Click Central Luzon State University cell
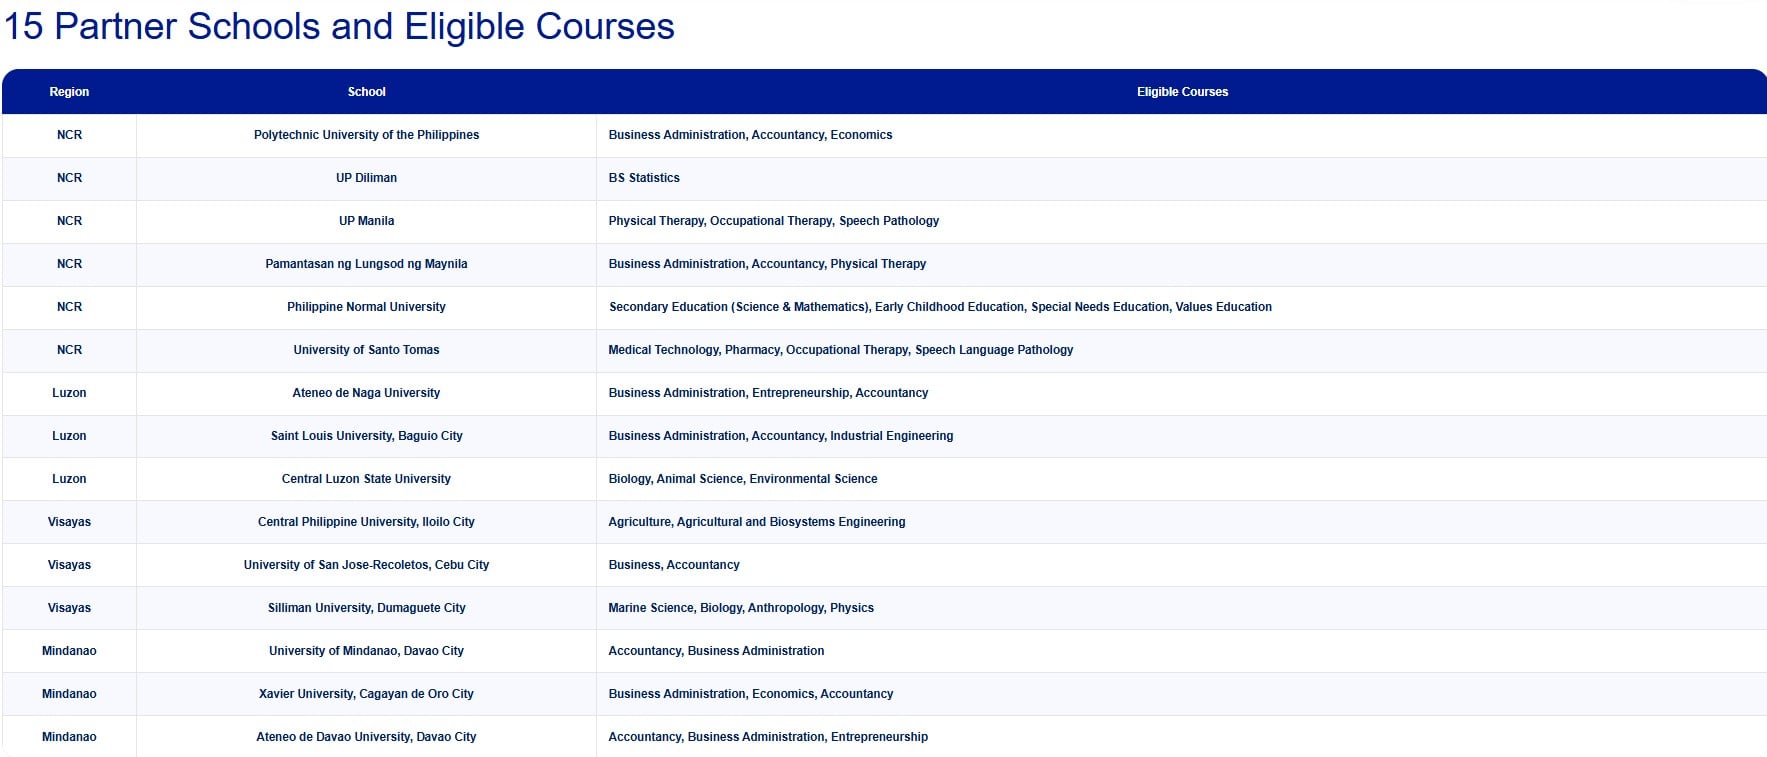 (x=366, y=479)
